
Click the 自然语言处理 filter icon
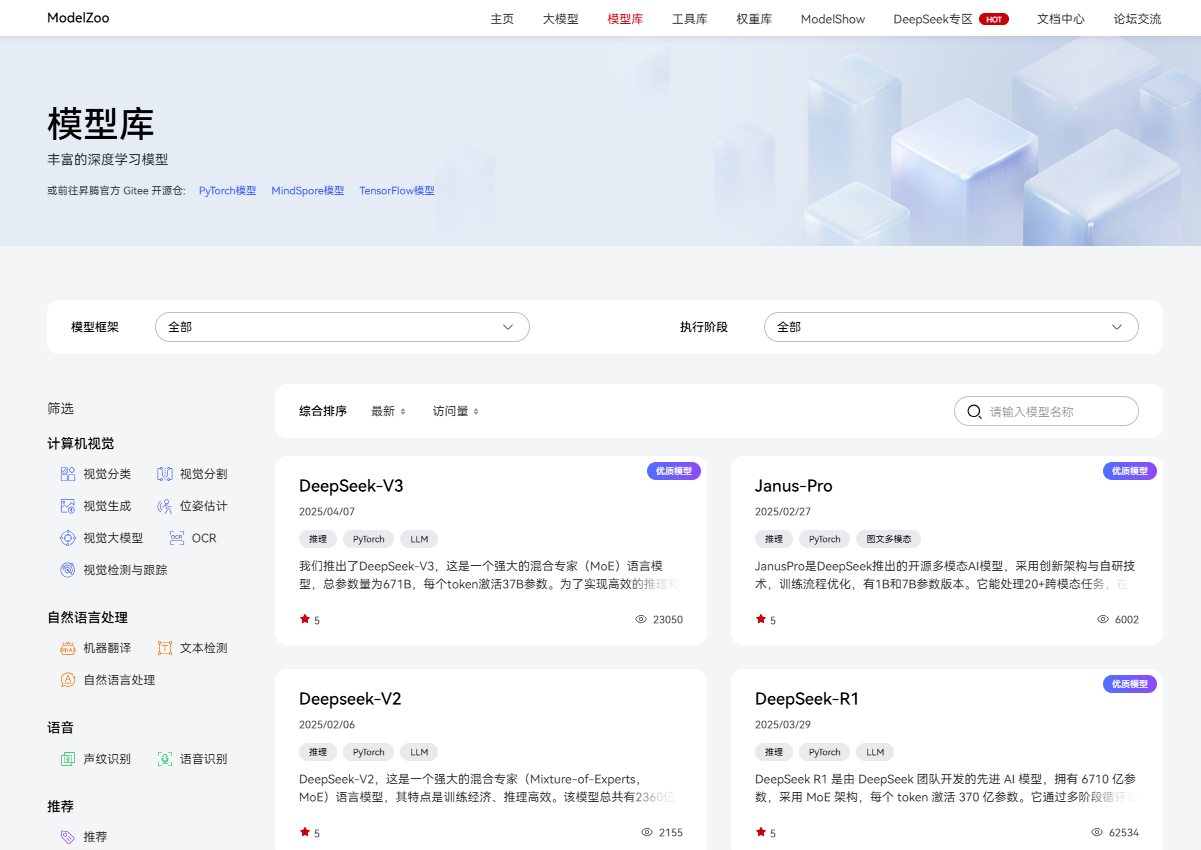point(68,680)
